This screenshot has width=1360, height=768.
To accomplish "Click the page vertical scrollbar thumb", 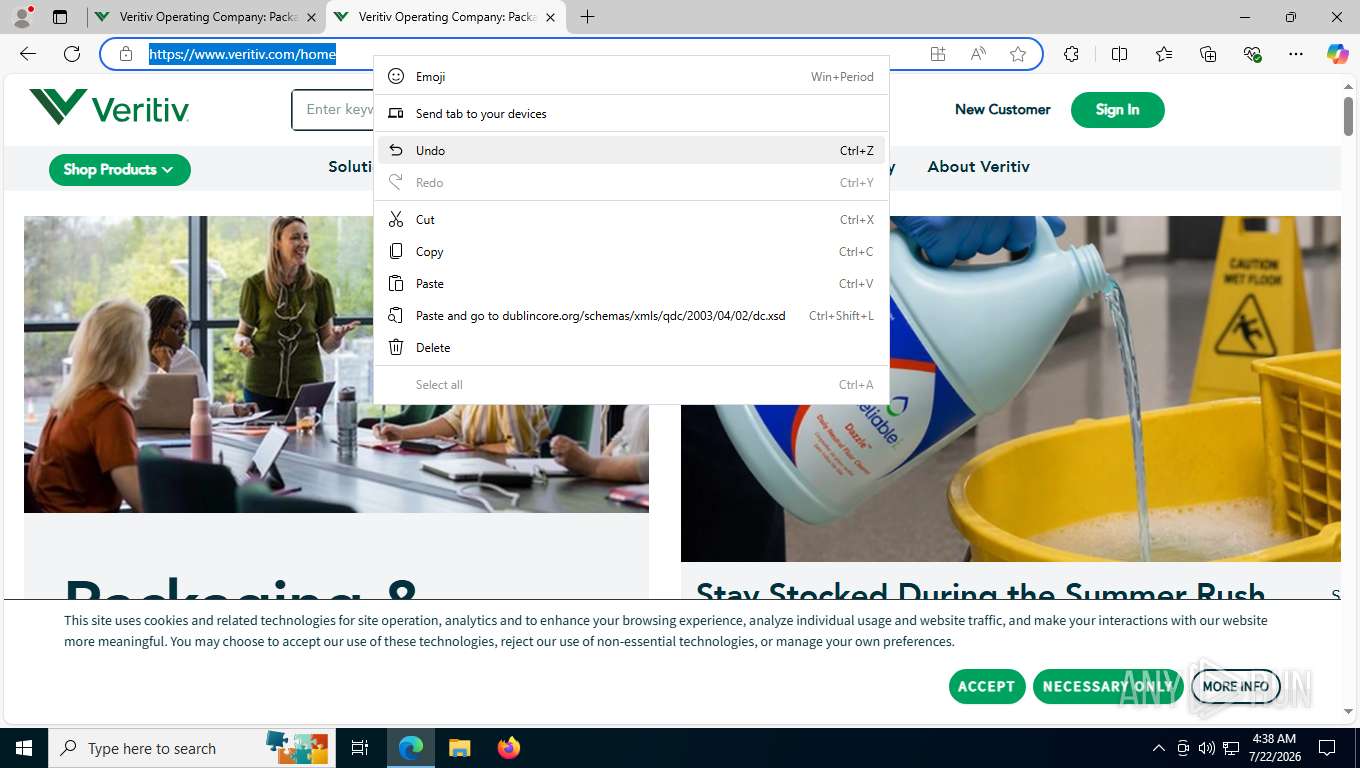I will point(1348,116).
